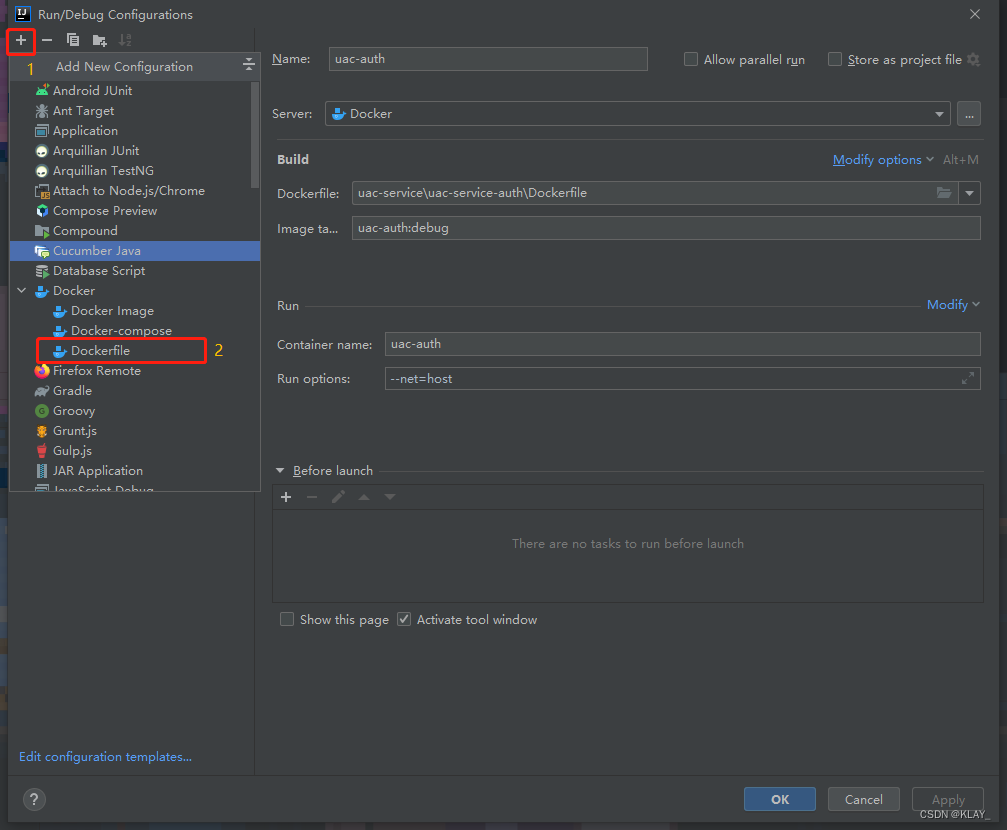This screenshot has height=830, width=1007.
Task: Click the Save to new folder icon
Action: coord(99,40)
